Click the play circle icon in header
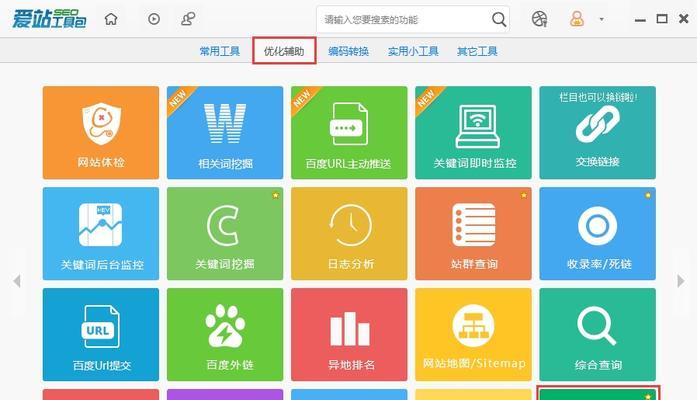The image size is (697, 400). tap(154, 19)
